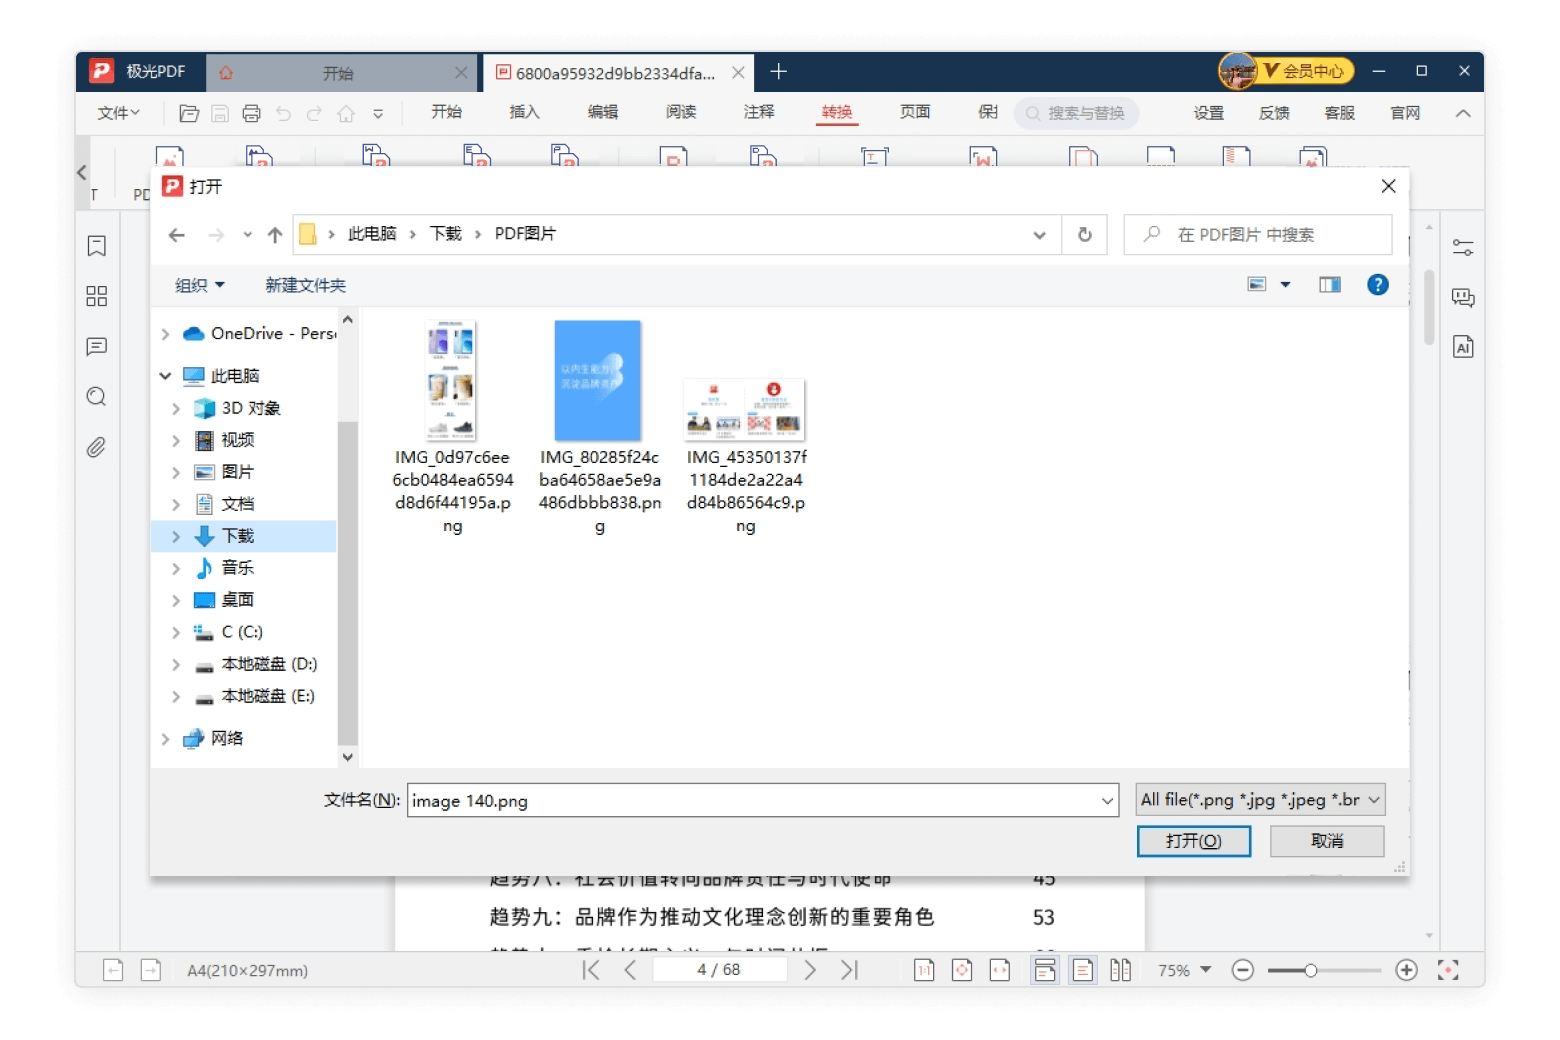Viewport: 1560px width, 1040px height.
Task: Open the page thumbnails grid panel
Action: pos(97,296)
